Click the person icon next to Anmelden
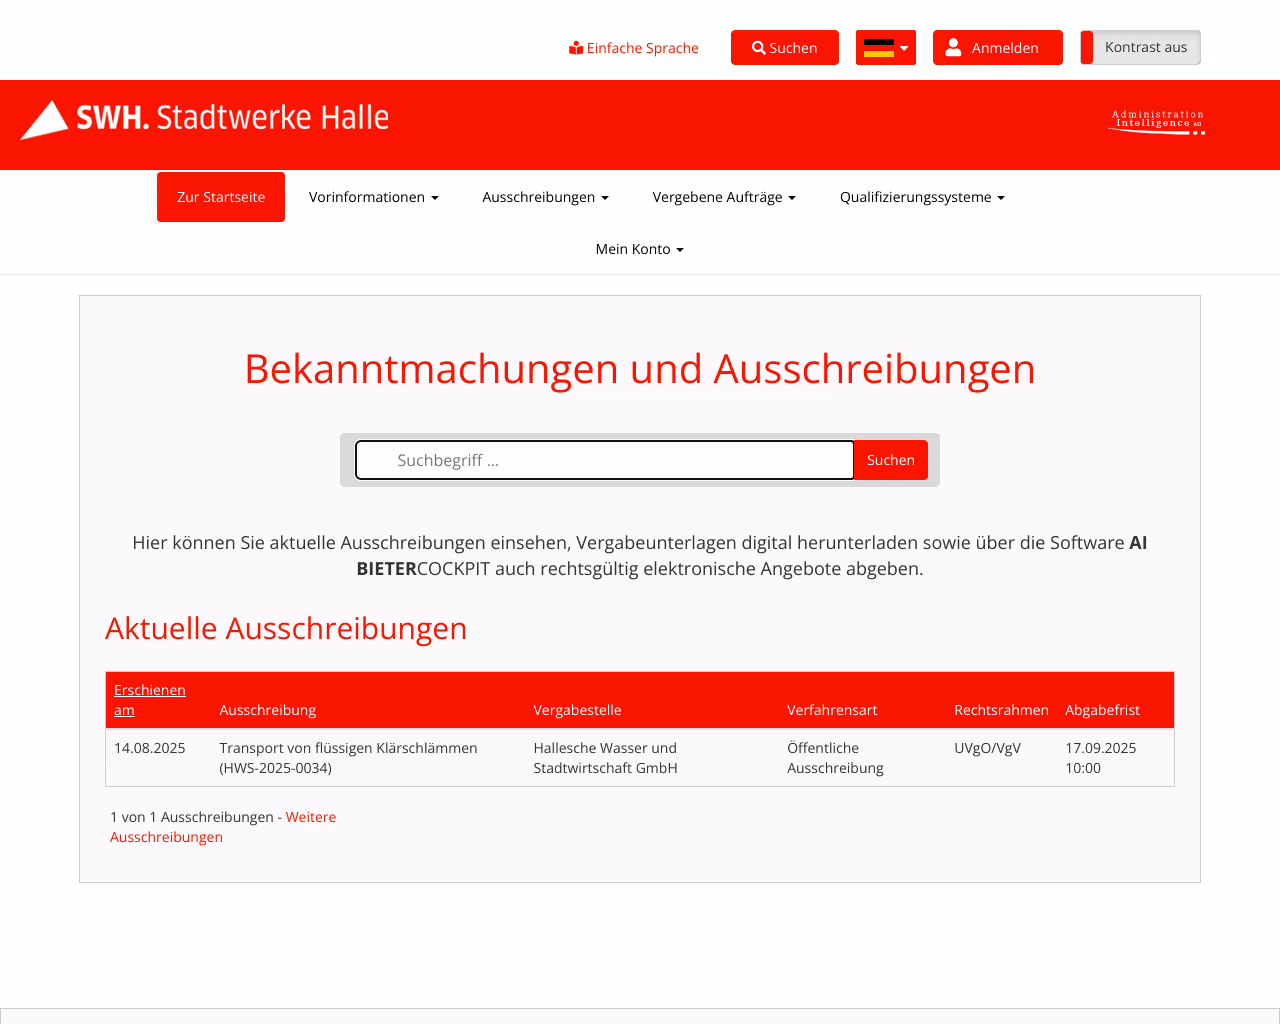 pyautogui.click(x=954, y=45)
